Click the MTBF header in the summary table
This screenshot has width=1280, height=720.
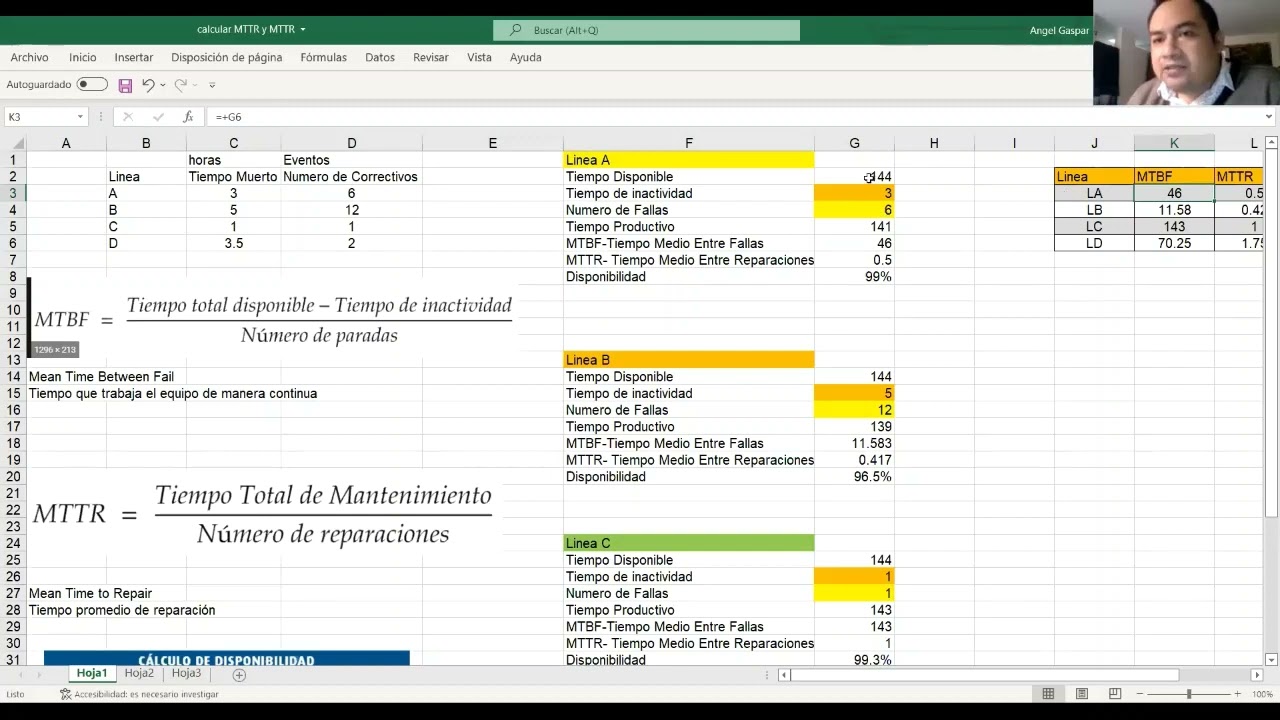point(1174,176)
